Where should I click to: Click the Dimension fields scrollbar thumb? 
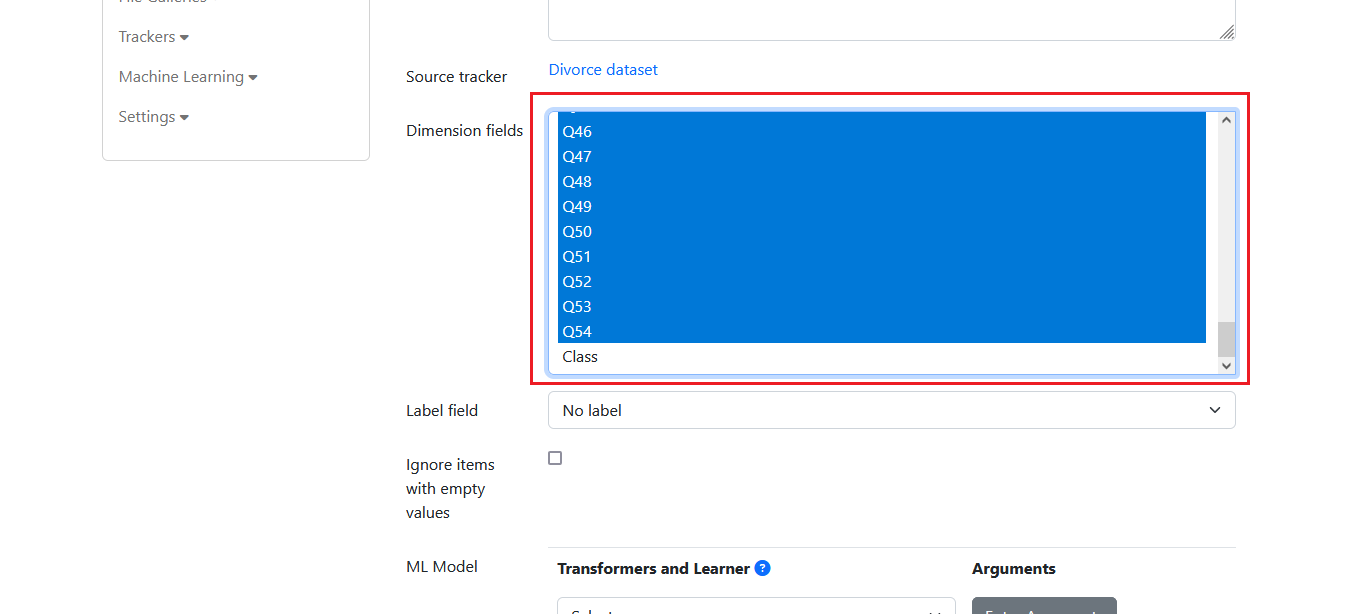click(1227, 339)
